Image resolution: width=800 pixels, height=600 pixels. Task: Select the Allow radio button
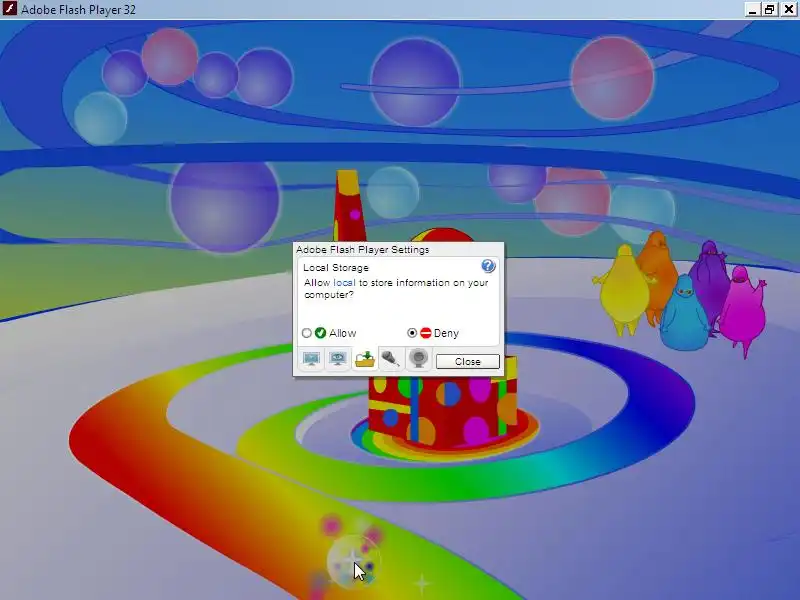coord(307,333)
